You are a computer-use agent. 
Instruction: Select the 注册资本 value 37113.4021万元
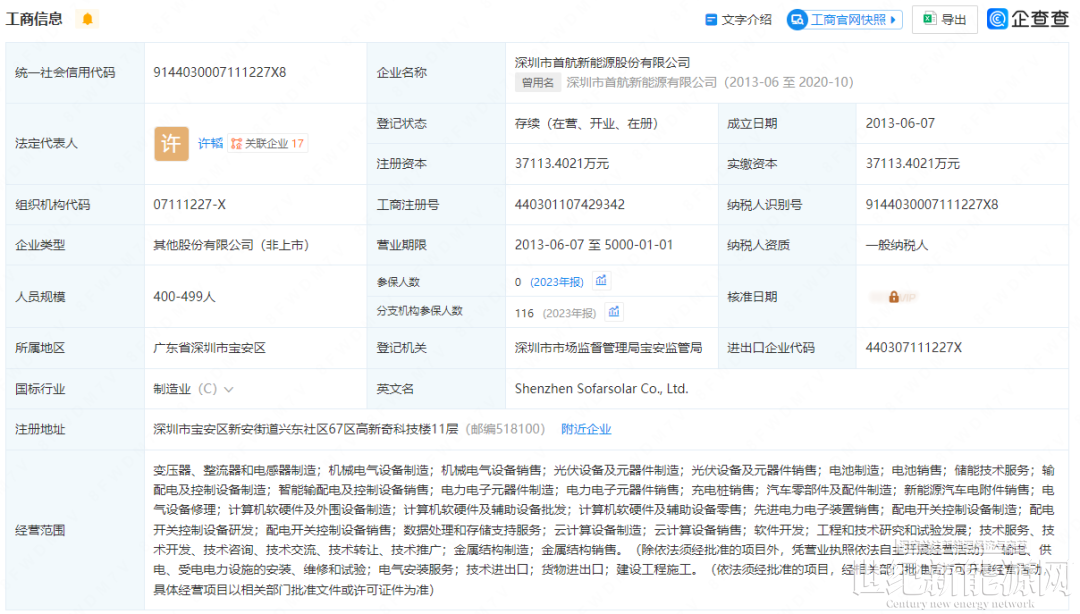pos(562,163)
